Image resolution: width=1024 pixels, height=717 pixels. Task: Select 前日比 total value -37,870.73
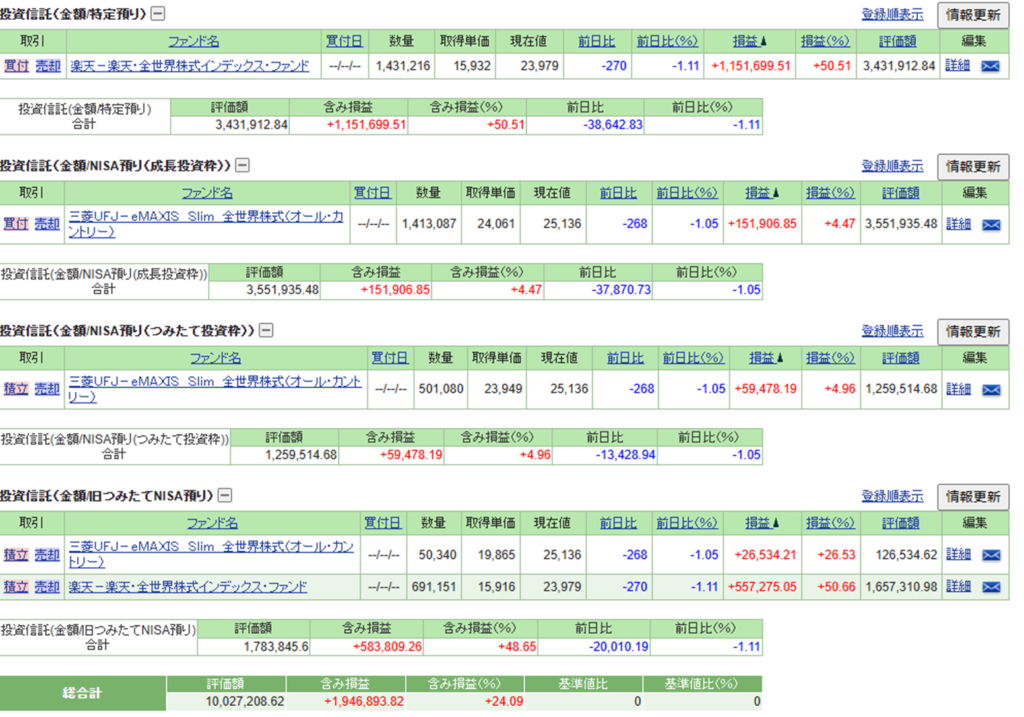point(621,289)
